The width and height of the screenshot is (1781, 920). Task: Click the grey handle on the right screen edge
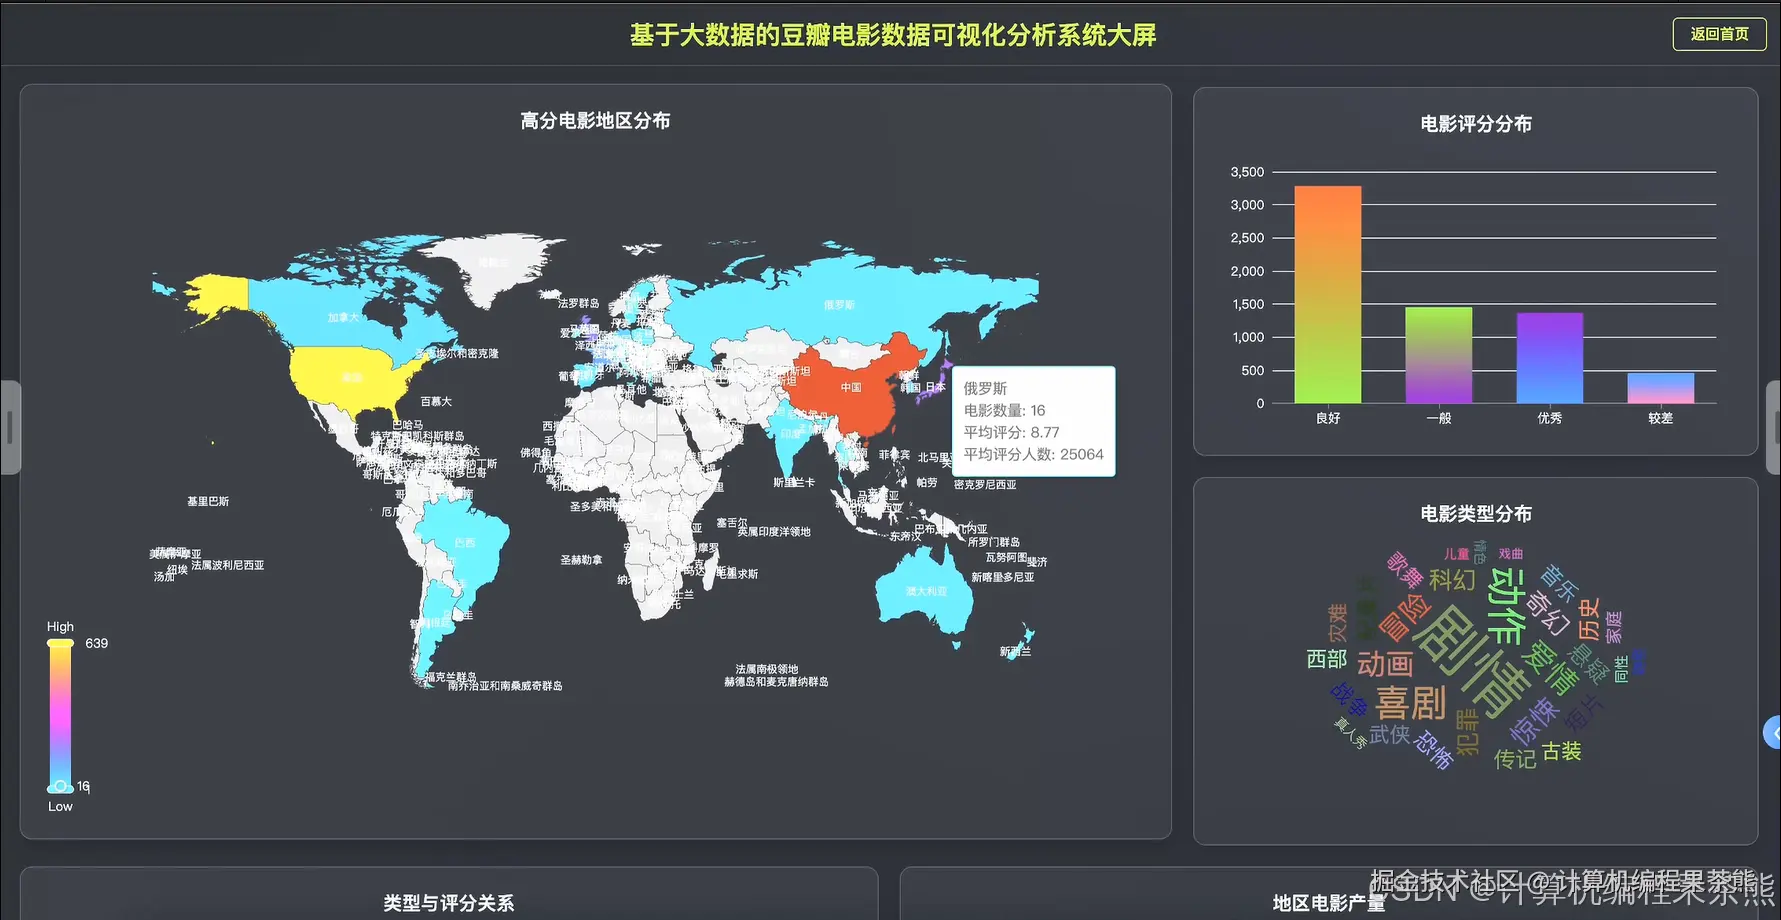(1774, 427)
